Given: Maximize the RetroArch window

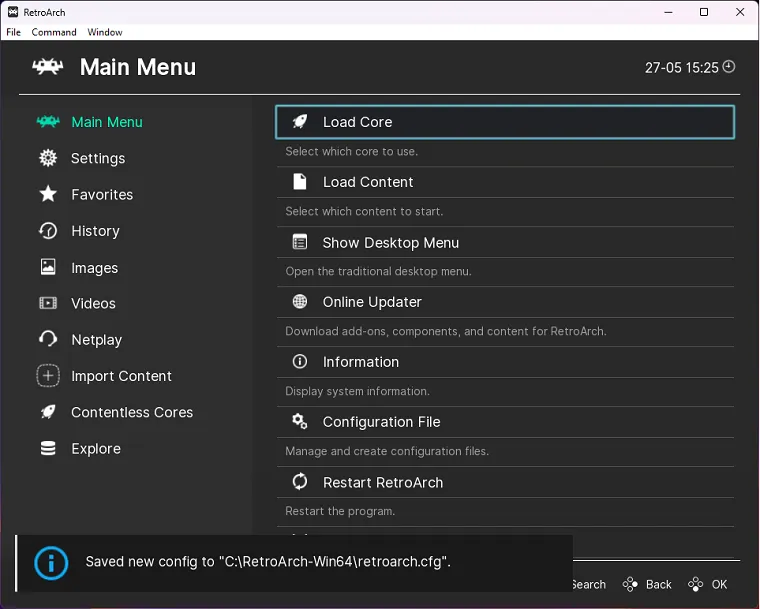Looking at the screenshot, I should [704, 12].
